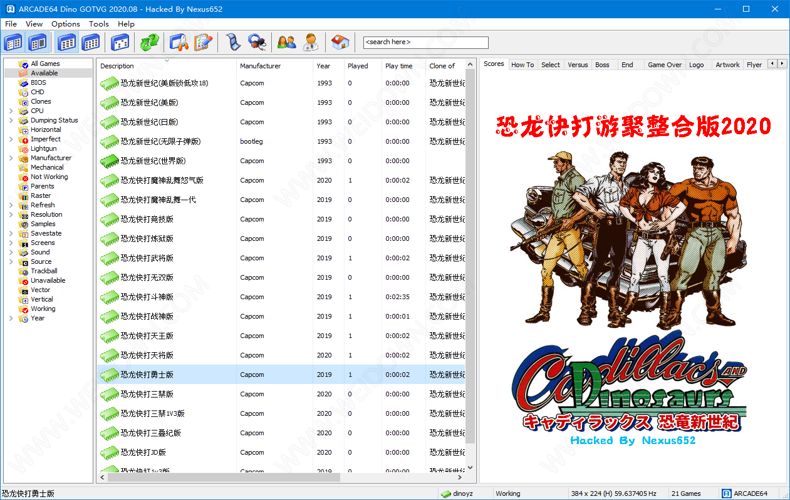Click the doctor support person icon
The image size is (790, 500).
pyautogui.click(x=311, y=43)
